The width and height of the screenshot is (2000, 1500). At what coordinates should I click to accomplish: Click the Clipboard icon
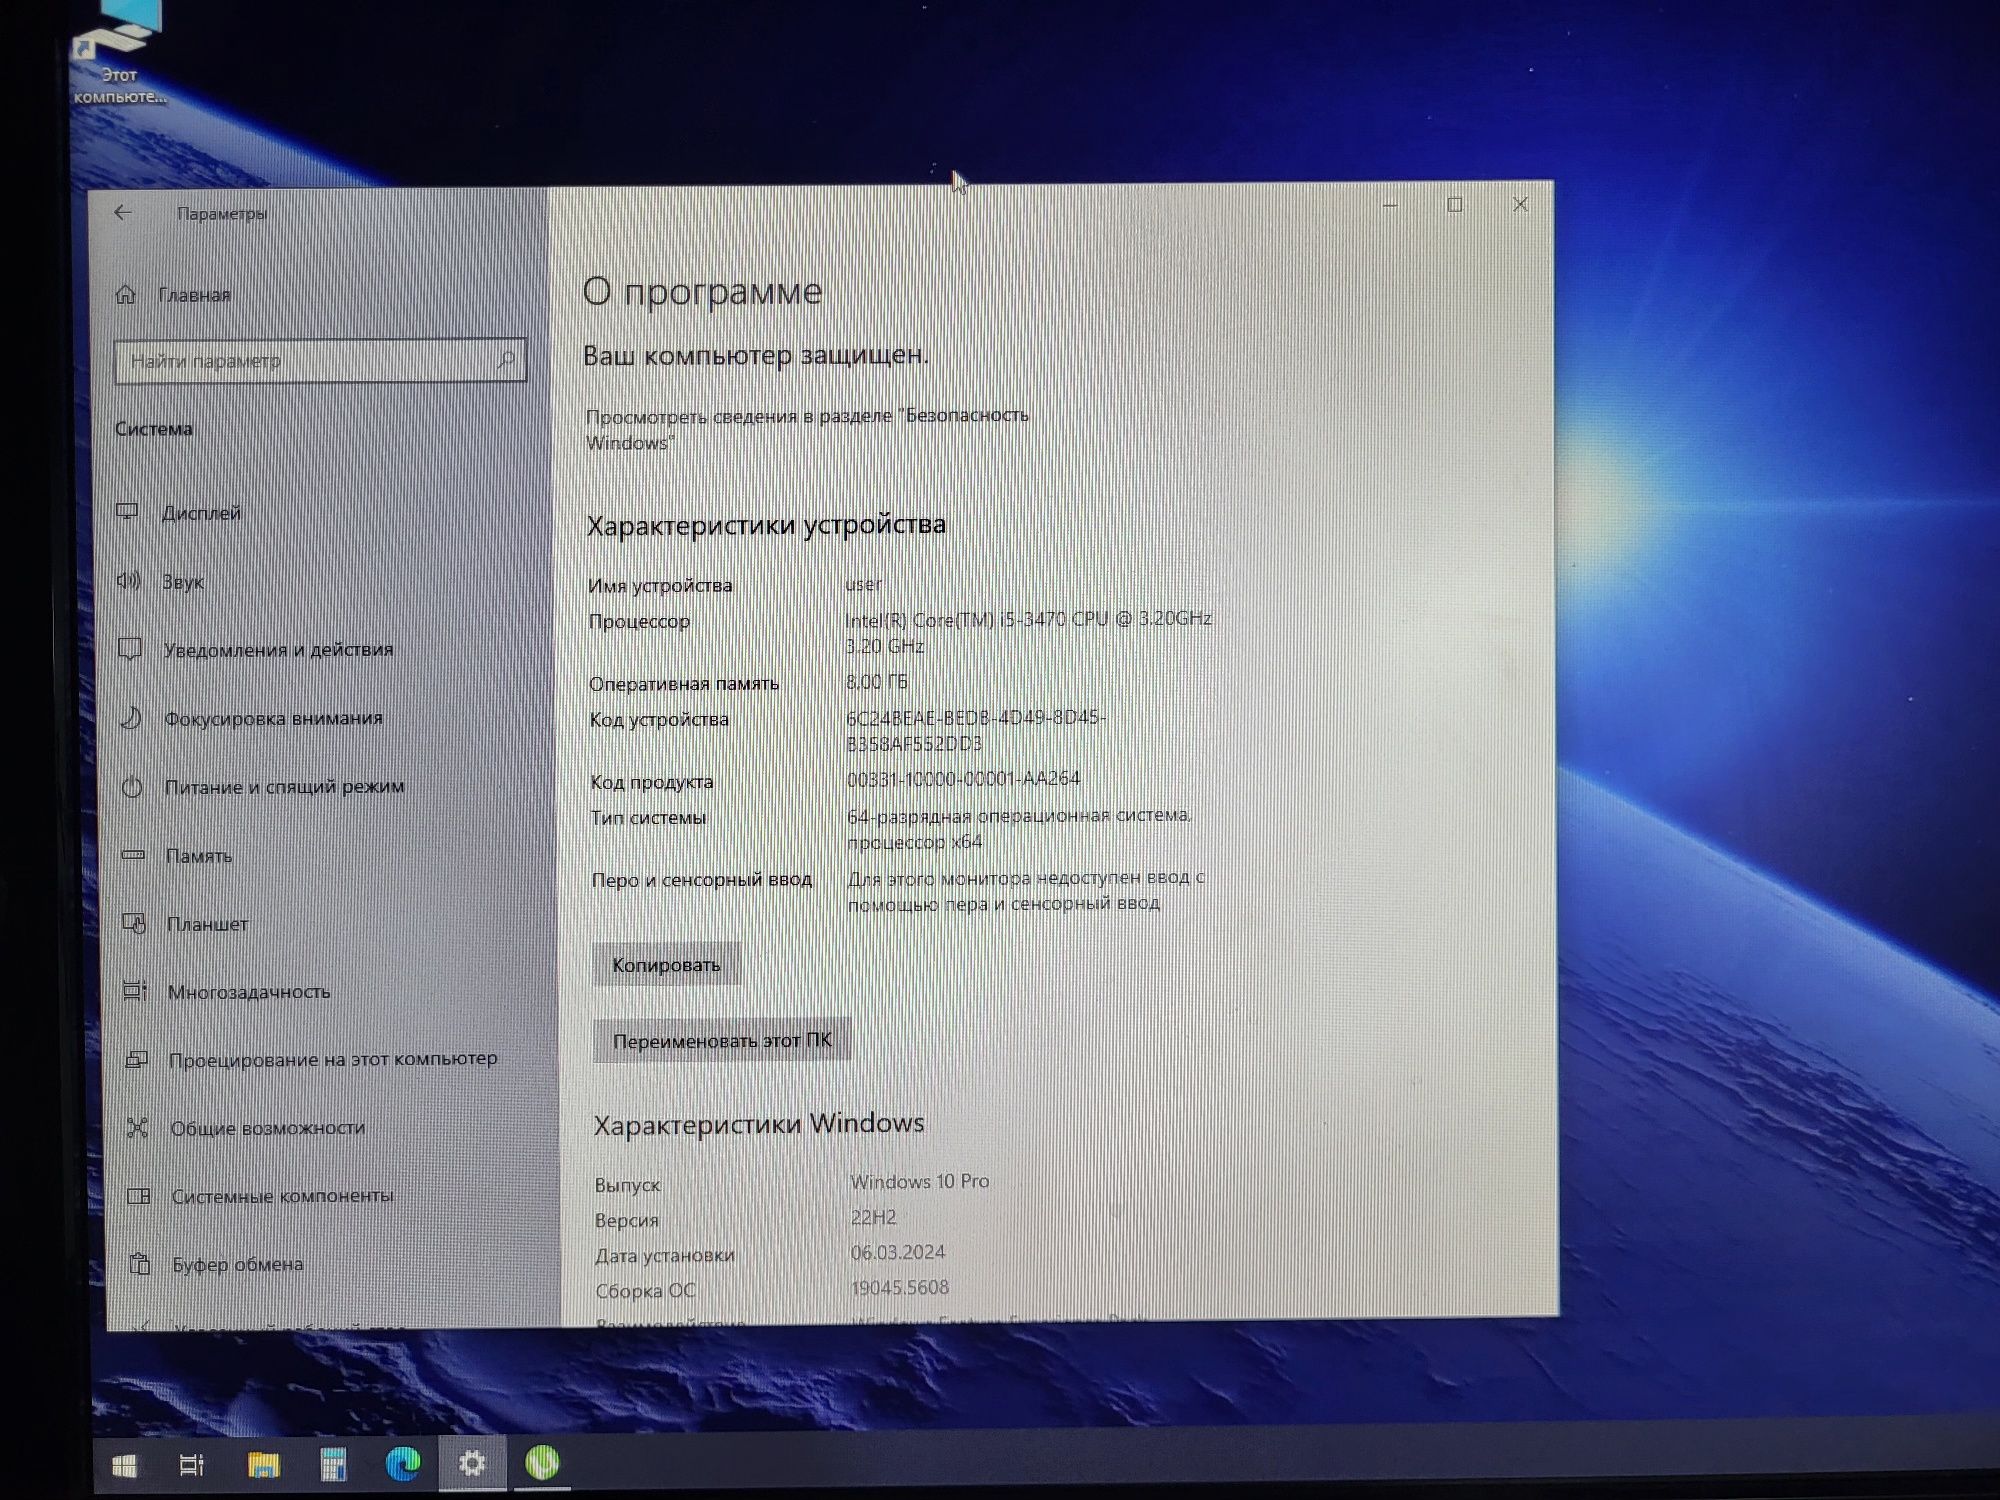tap(140, 1264)
